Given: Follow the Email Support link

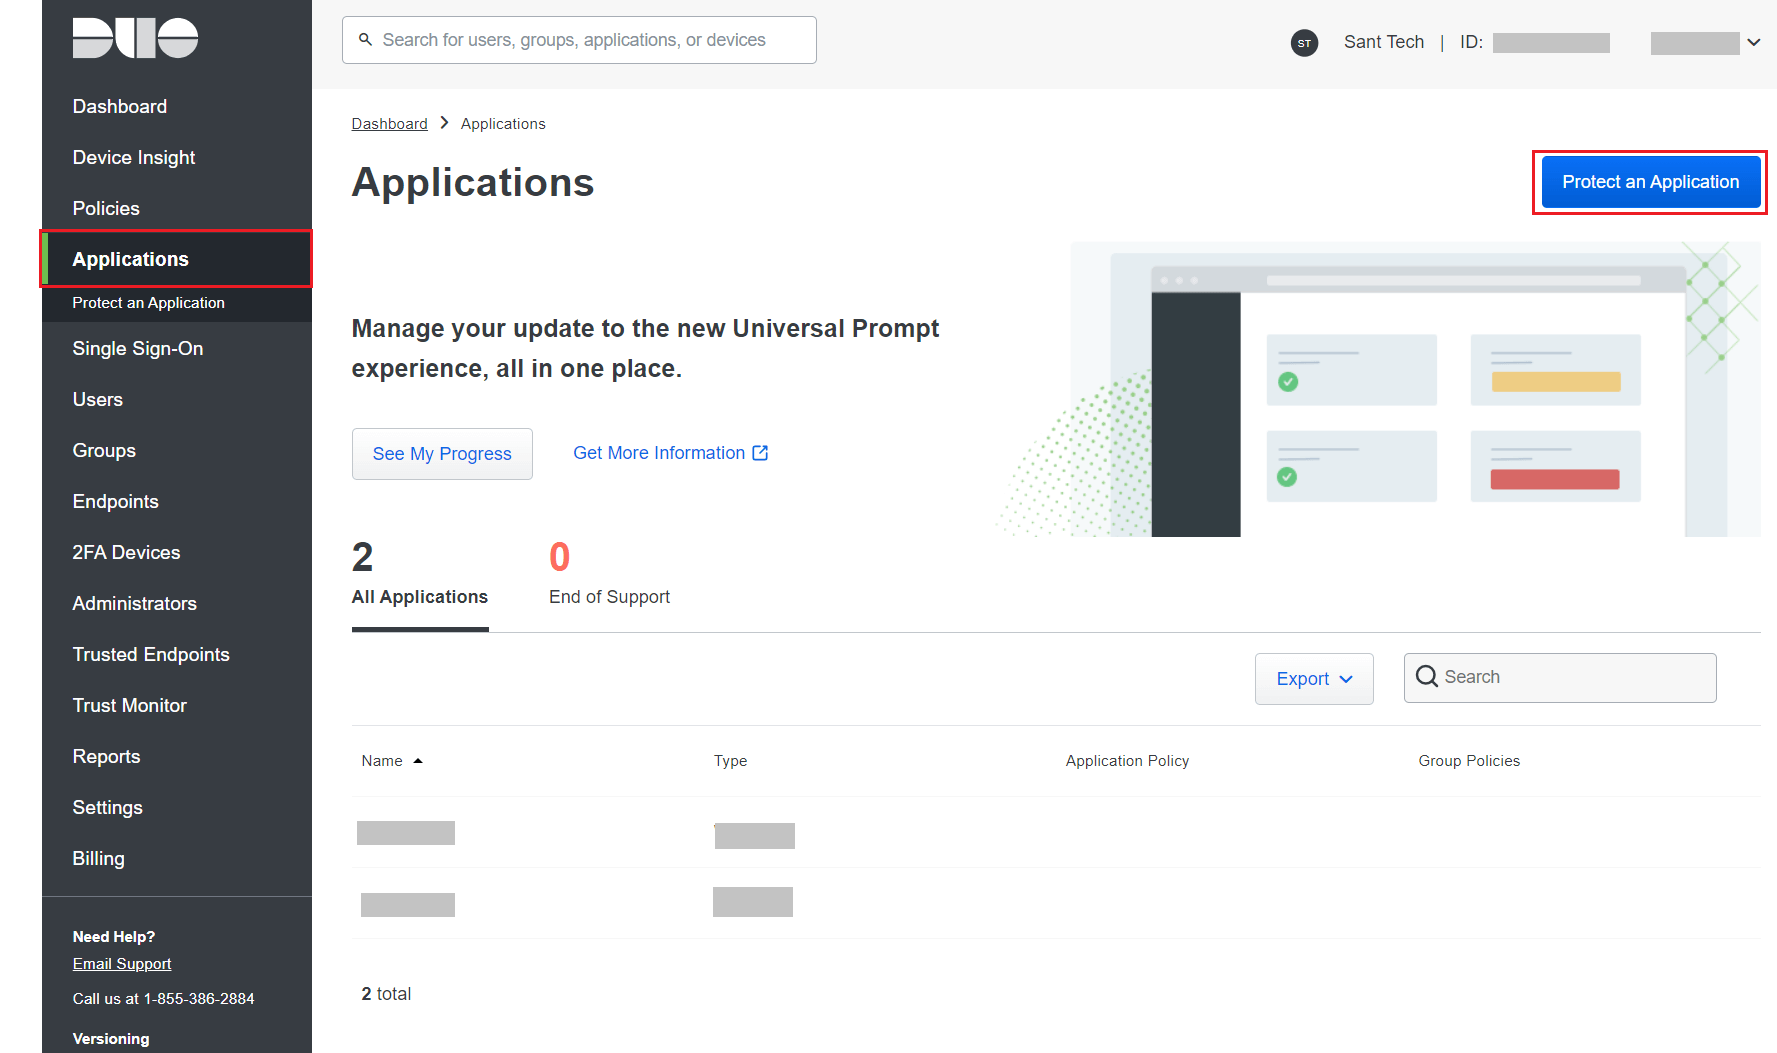Looking at the screenshot, I should tap(122, 964).
